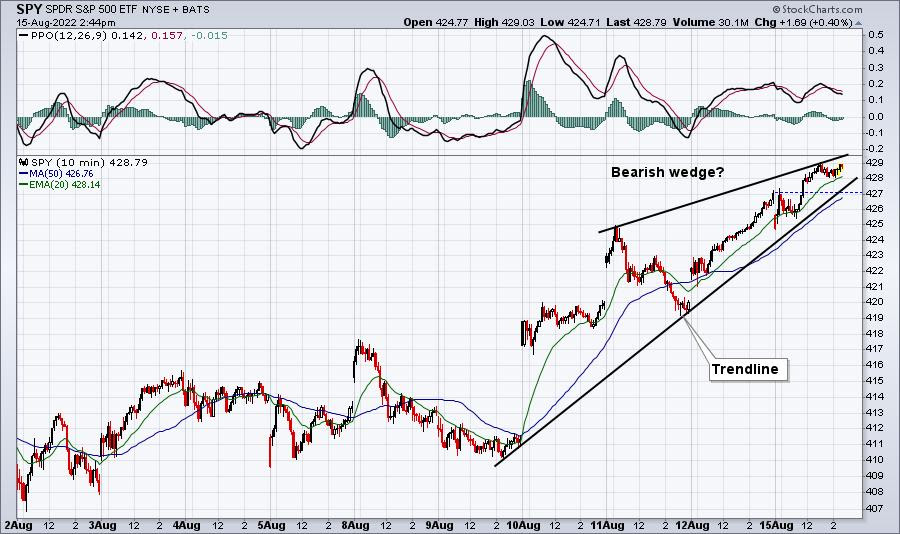Click the candlestick icon beside SPY (10 min)

coord(24,162)
